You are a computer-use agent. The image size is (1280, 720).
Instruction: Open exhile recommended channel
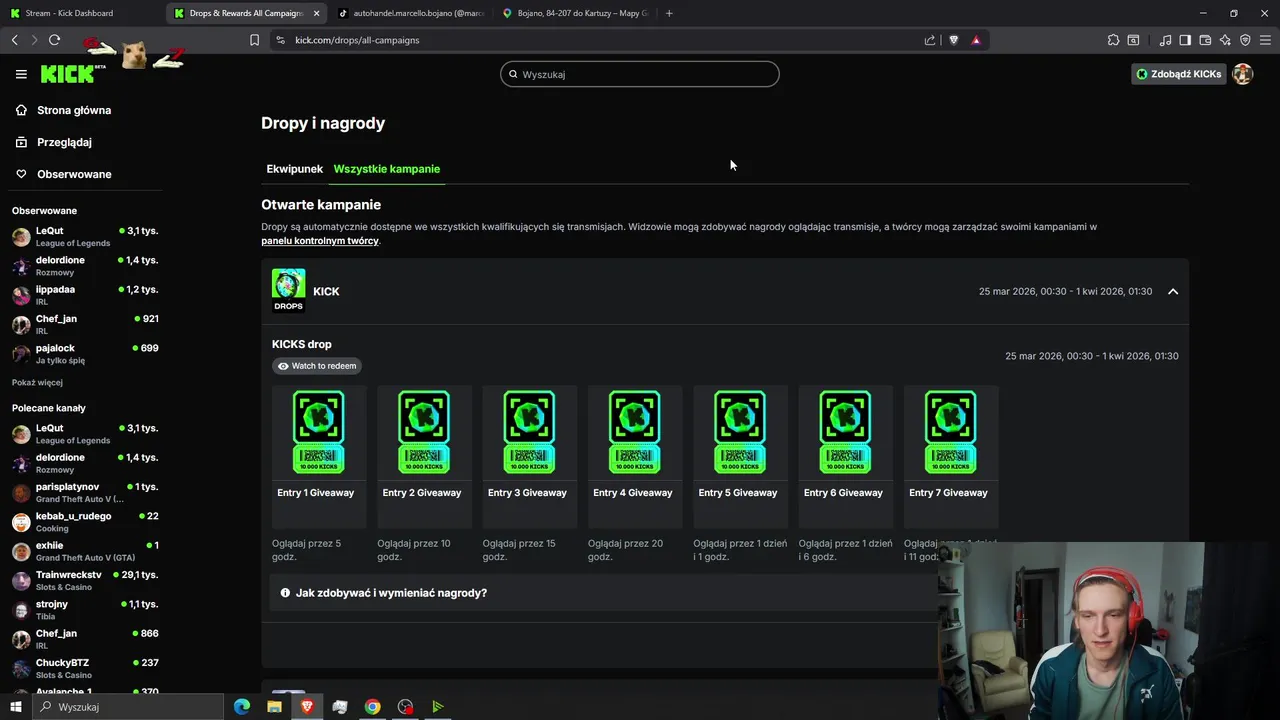pos(85,551)
